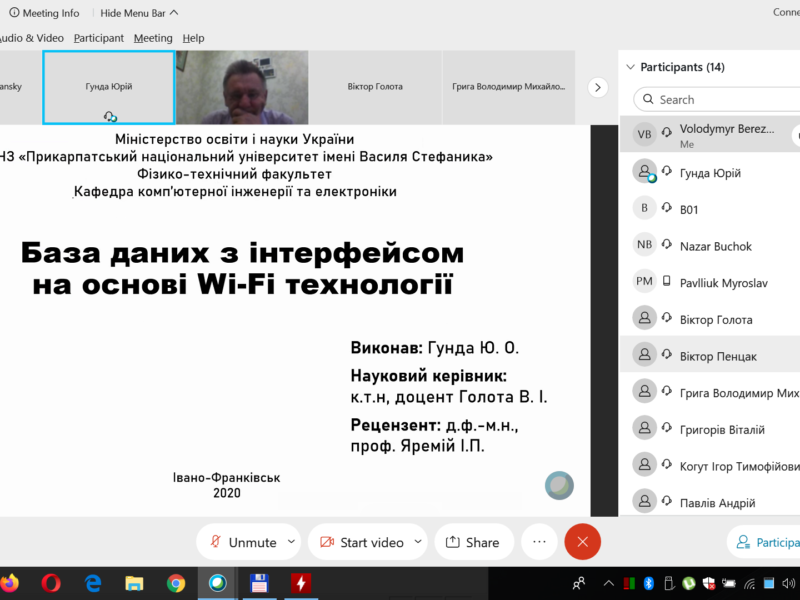
Task: Click the participant Search field
Action: (716, 100)
